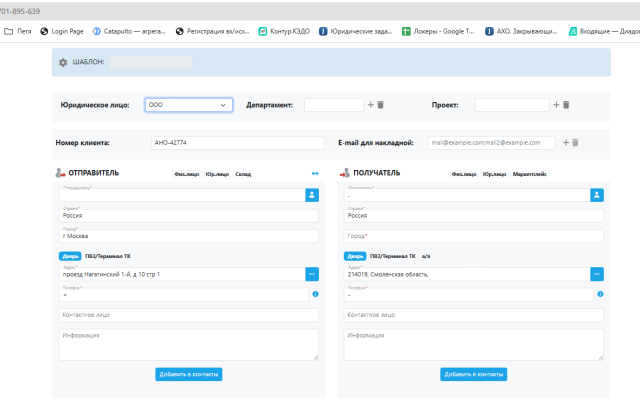This screenshot has width=640, height=400.
Task: Switch sender to ПВЗ/Терминал ТК tab
Action: click(108, 256)
